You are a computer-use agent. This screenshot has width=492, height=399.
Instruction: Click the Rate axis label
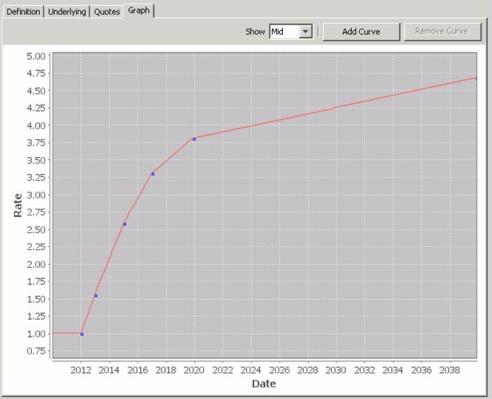tap(18, 205)
